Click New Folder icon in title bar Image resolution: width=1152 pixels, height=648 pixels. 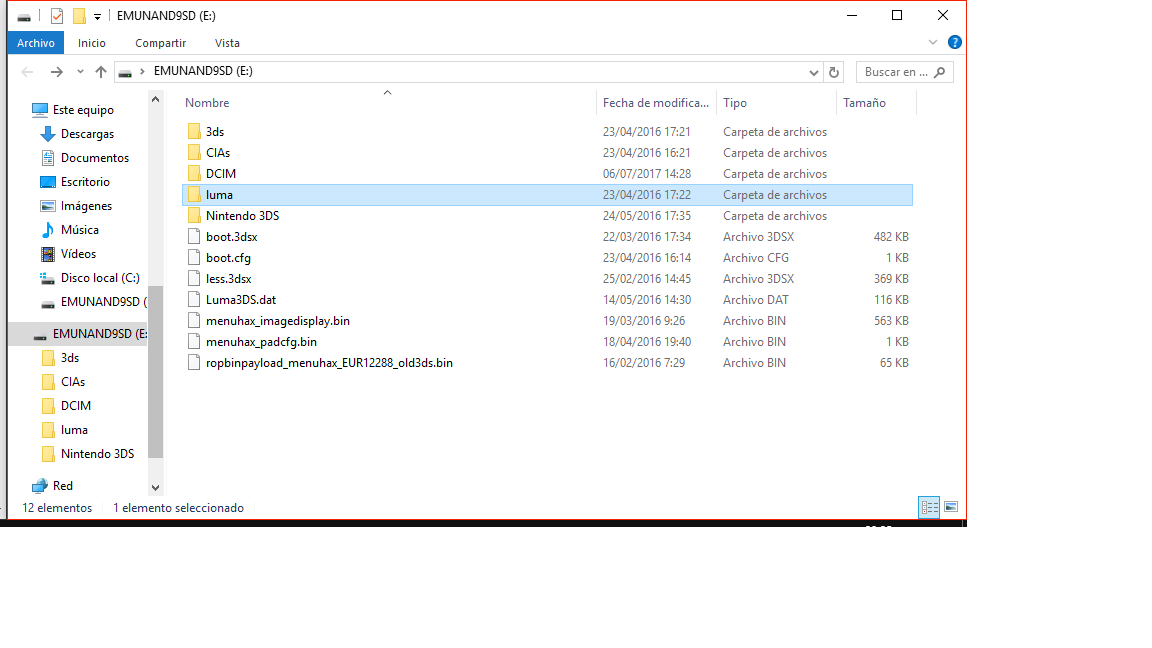[x=79, y=16]
